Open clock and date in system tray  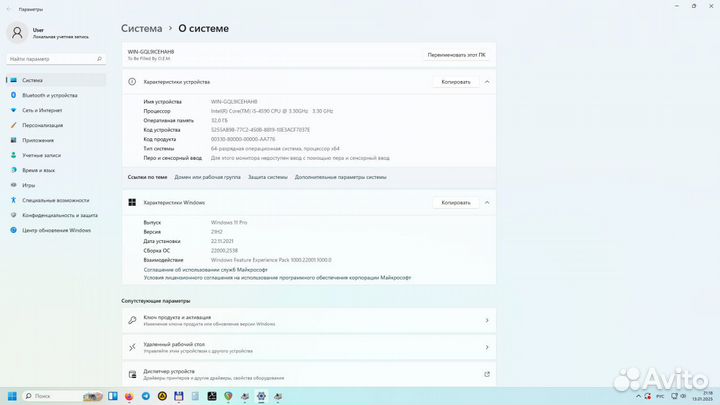pos(703,396)
